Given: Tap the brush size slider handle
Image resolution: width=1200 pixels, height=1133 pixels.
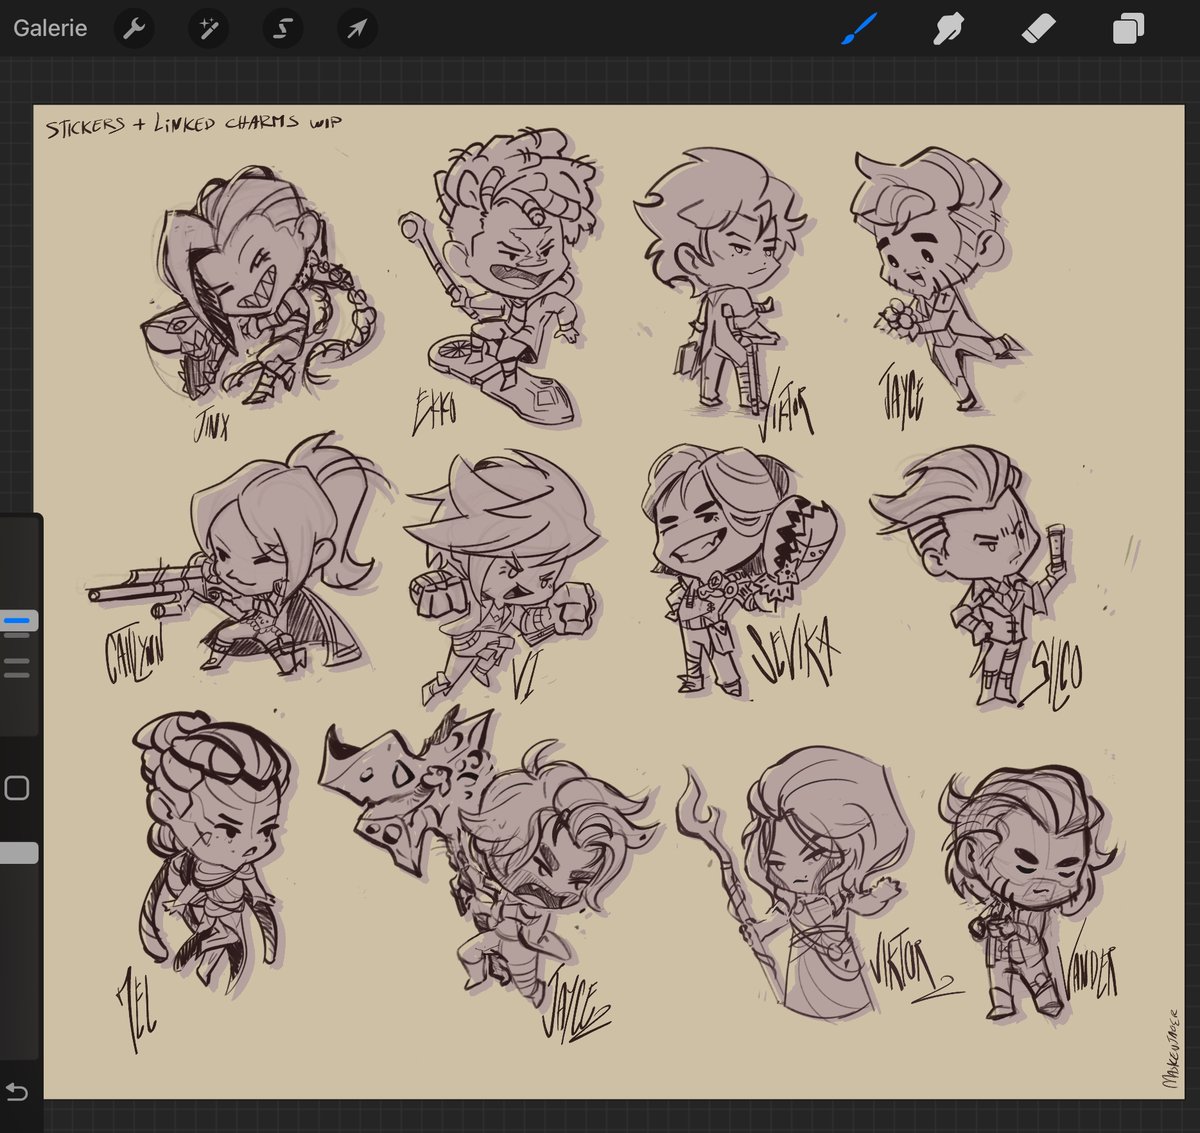Looking at the screenshot, I should coord(19,621).
